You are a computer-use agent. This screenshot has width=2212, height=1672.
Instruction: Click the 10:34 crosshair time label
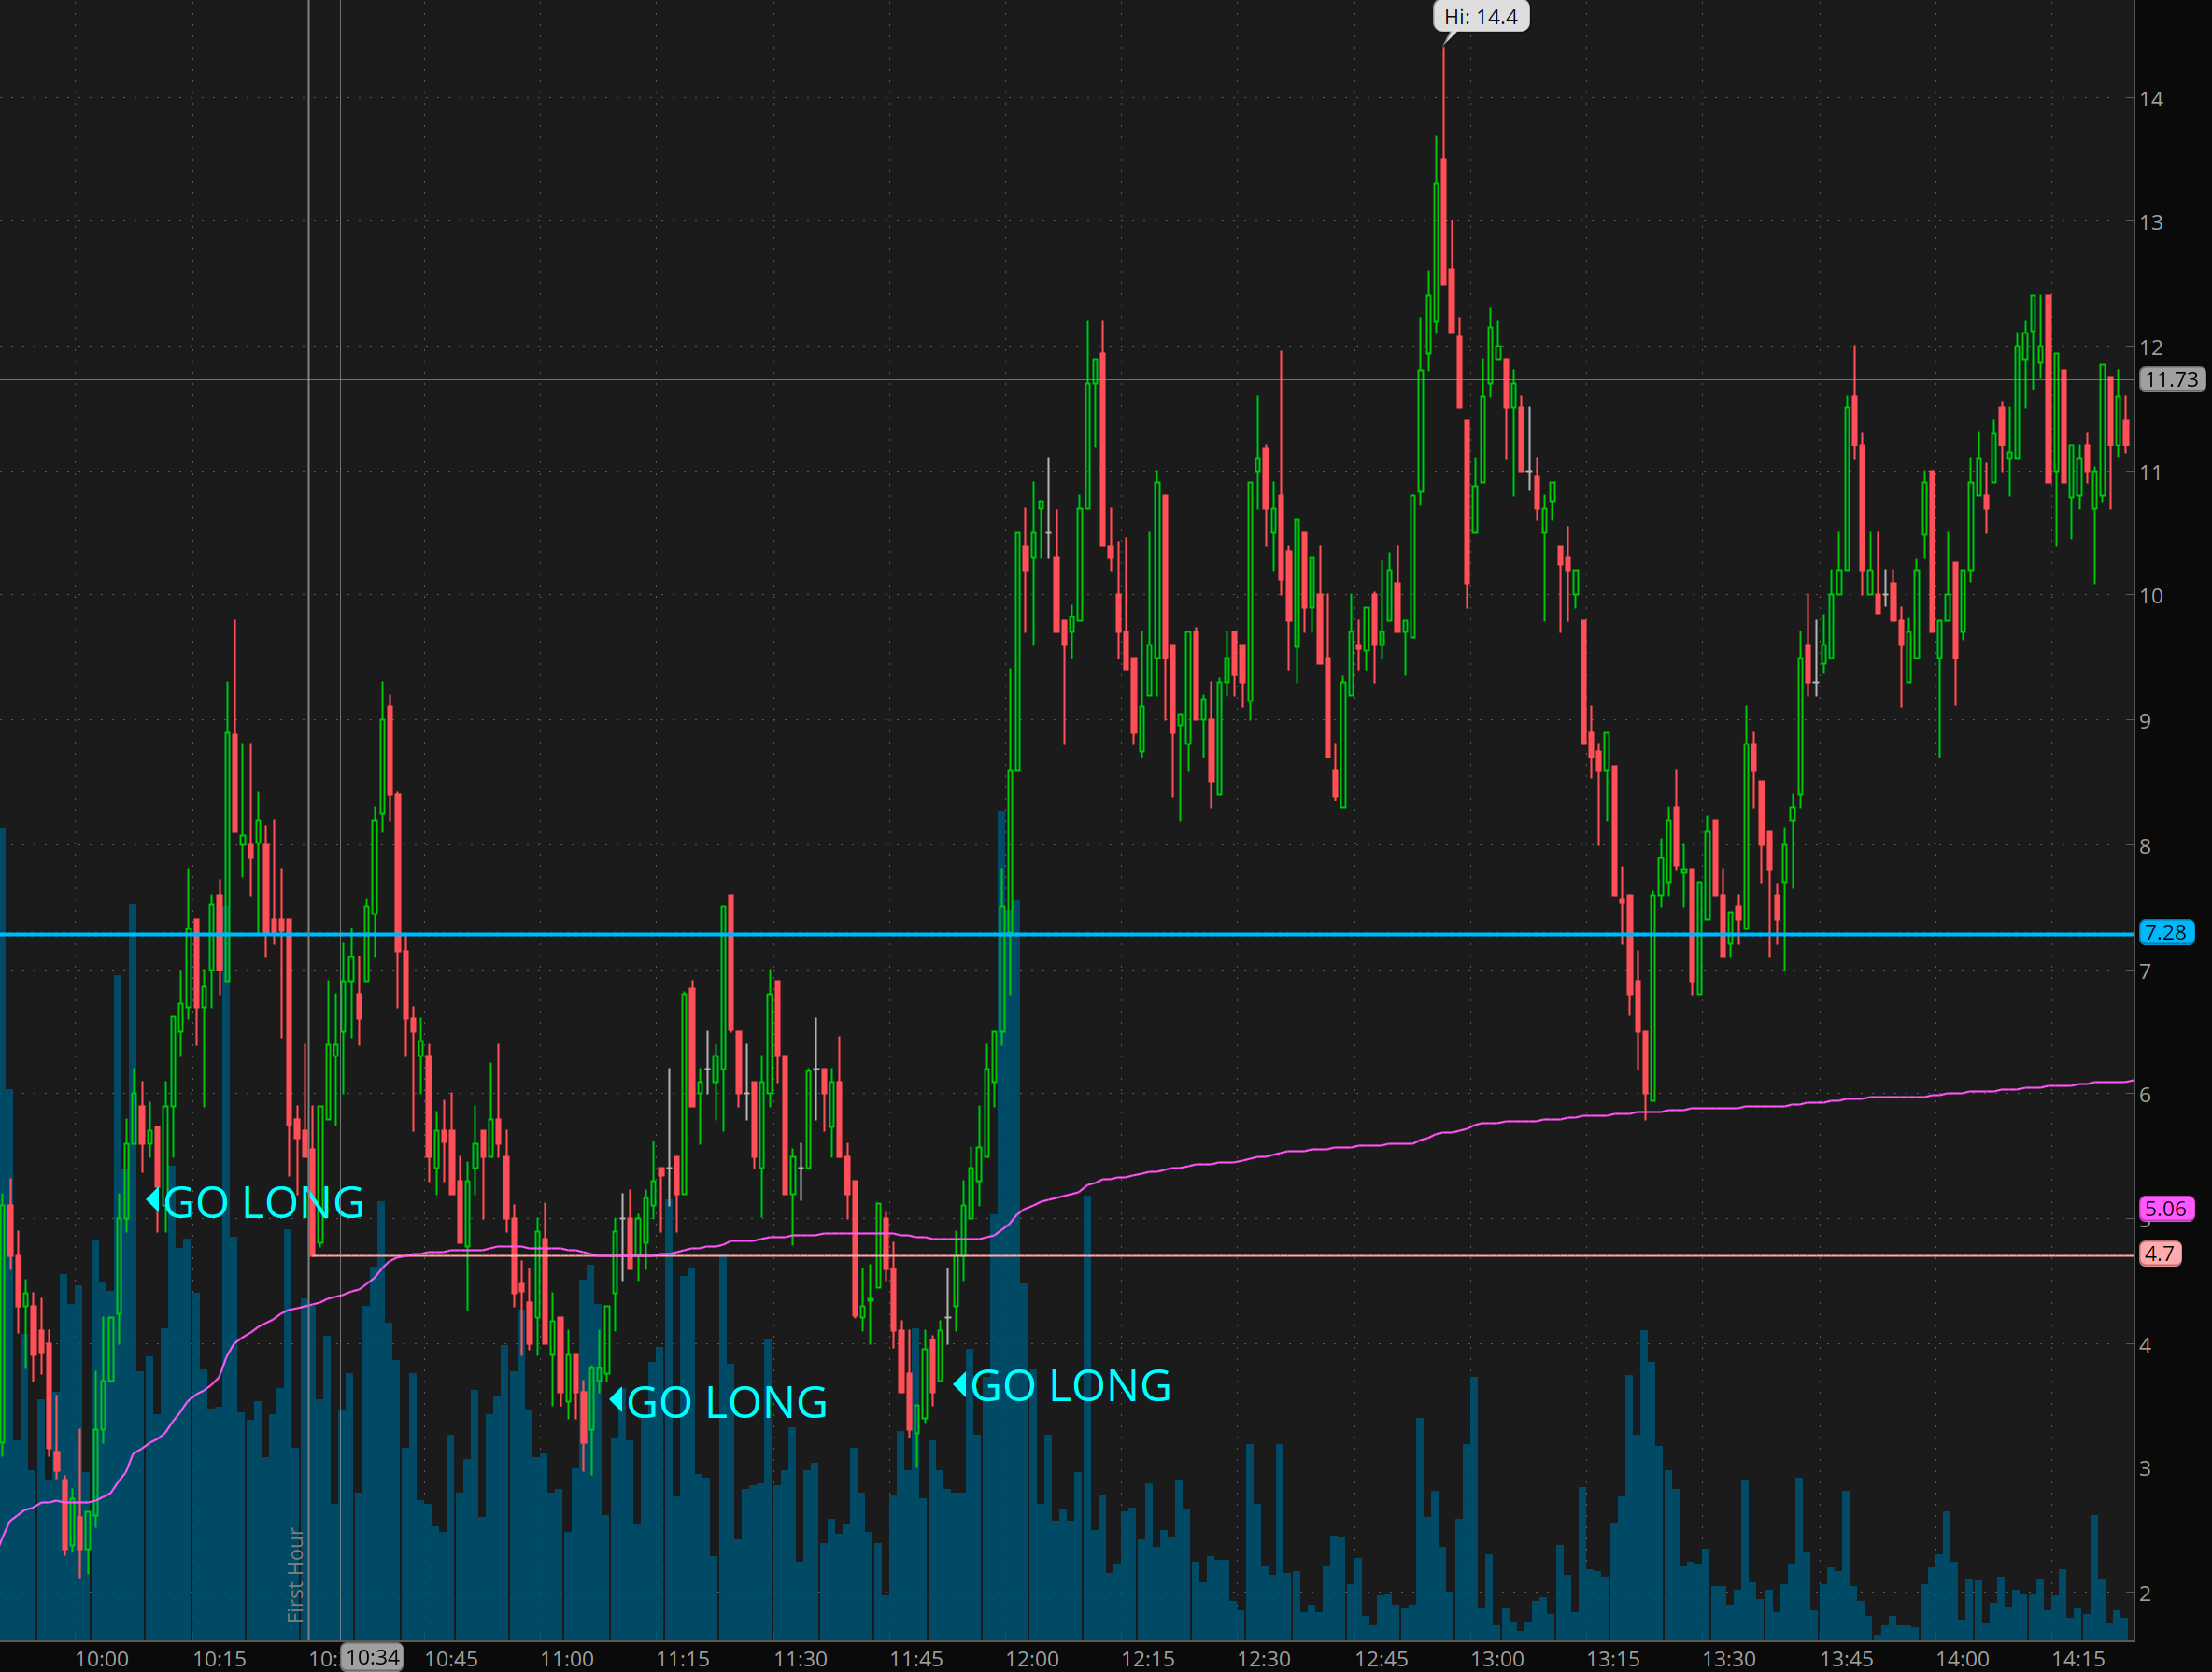pyautogui.click(x=372, y=1657)
